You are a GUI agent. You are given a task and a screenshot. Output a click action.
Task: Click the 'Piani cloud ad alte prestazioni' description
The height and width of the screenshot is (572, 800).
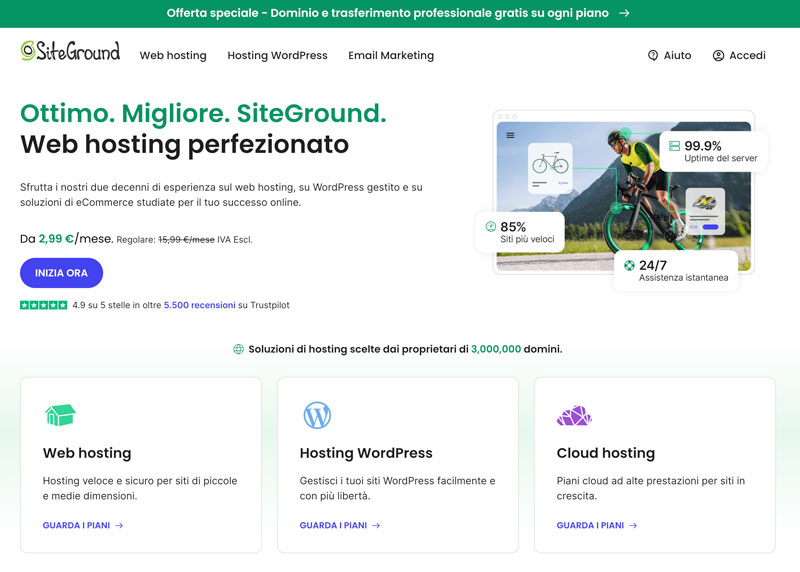coord(651,488)
